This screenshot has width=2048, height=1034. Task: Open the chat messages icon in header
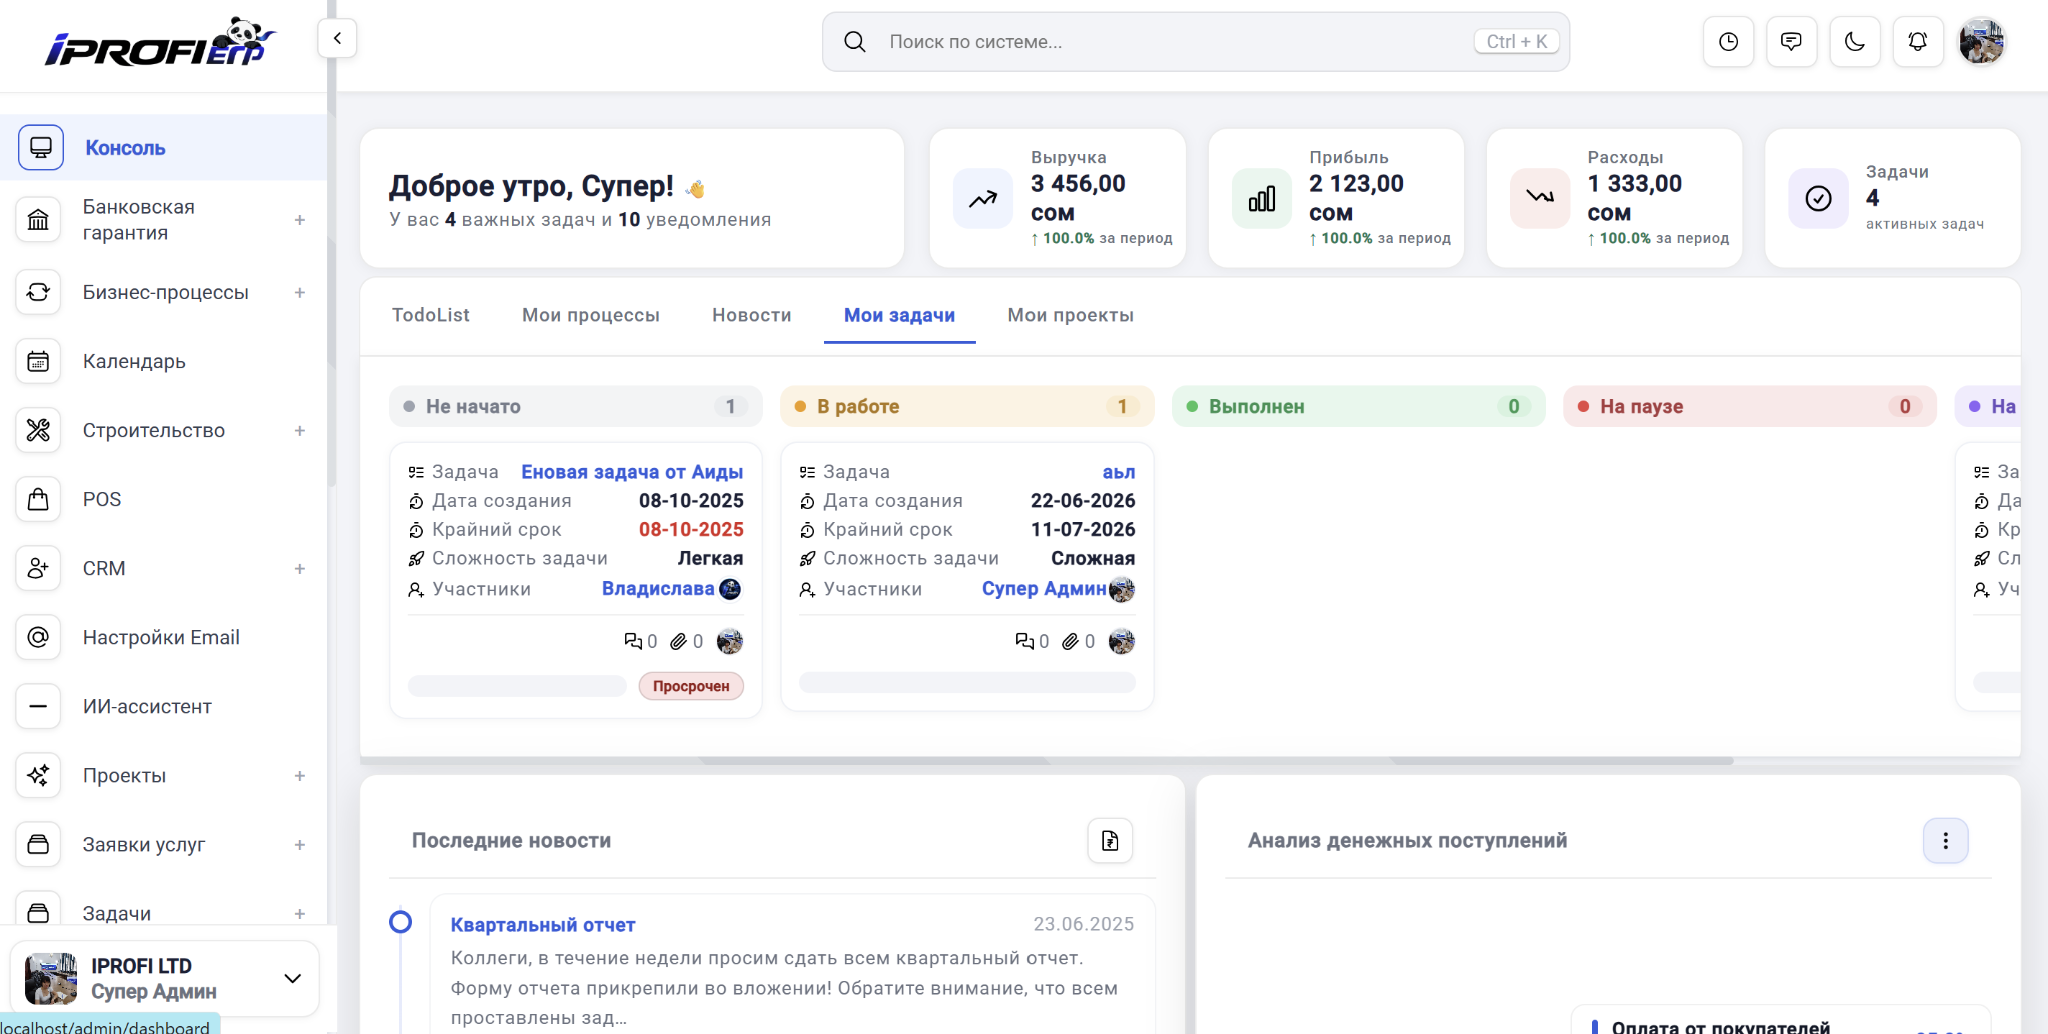click(1791, 42)
